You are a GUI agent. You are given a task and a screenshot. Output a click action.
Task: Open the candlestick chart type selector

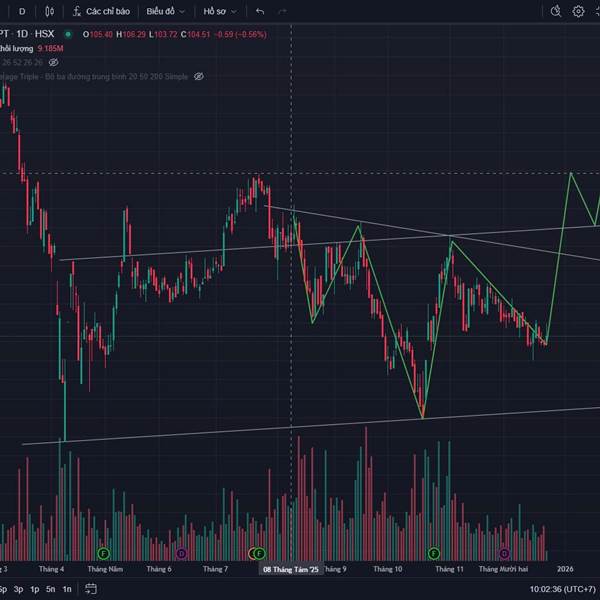49,11
